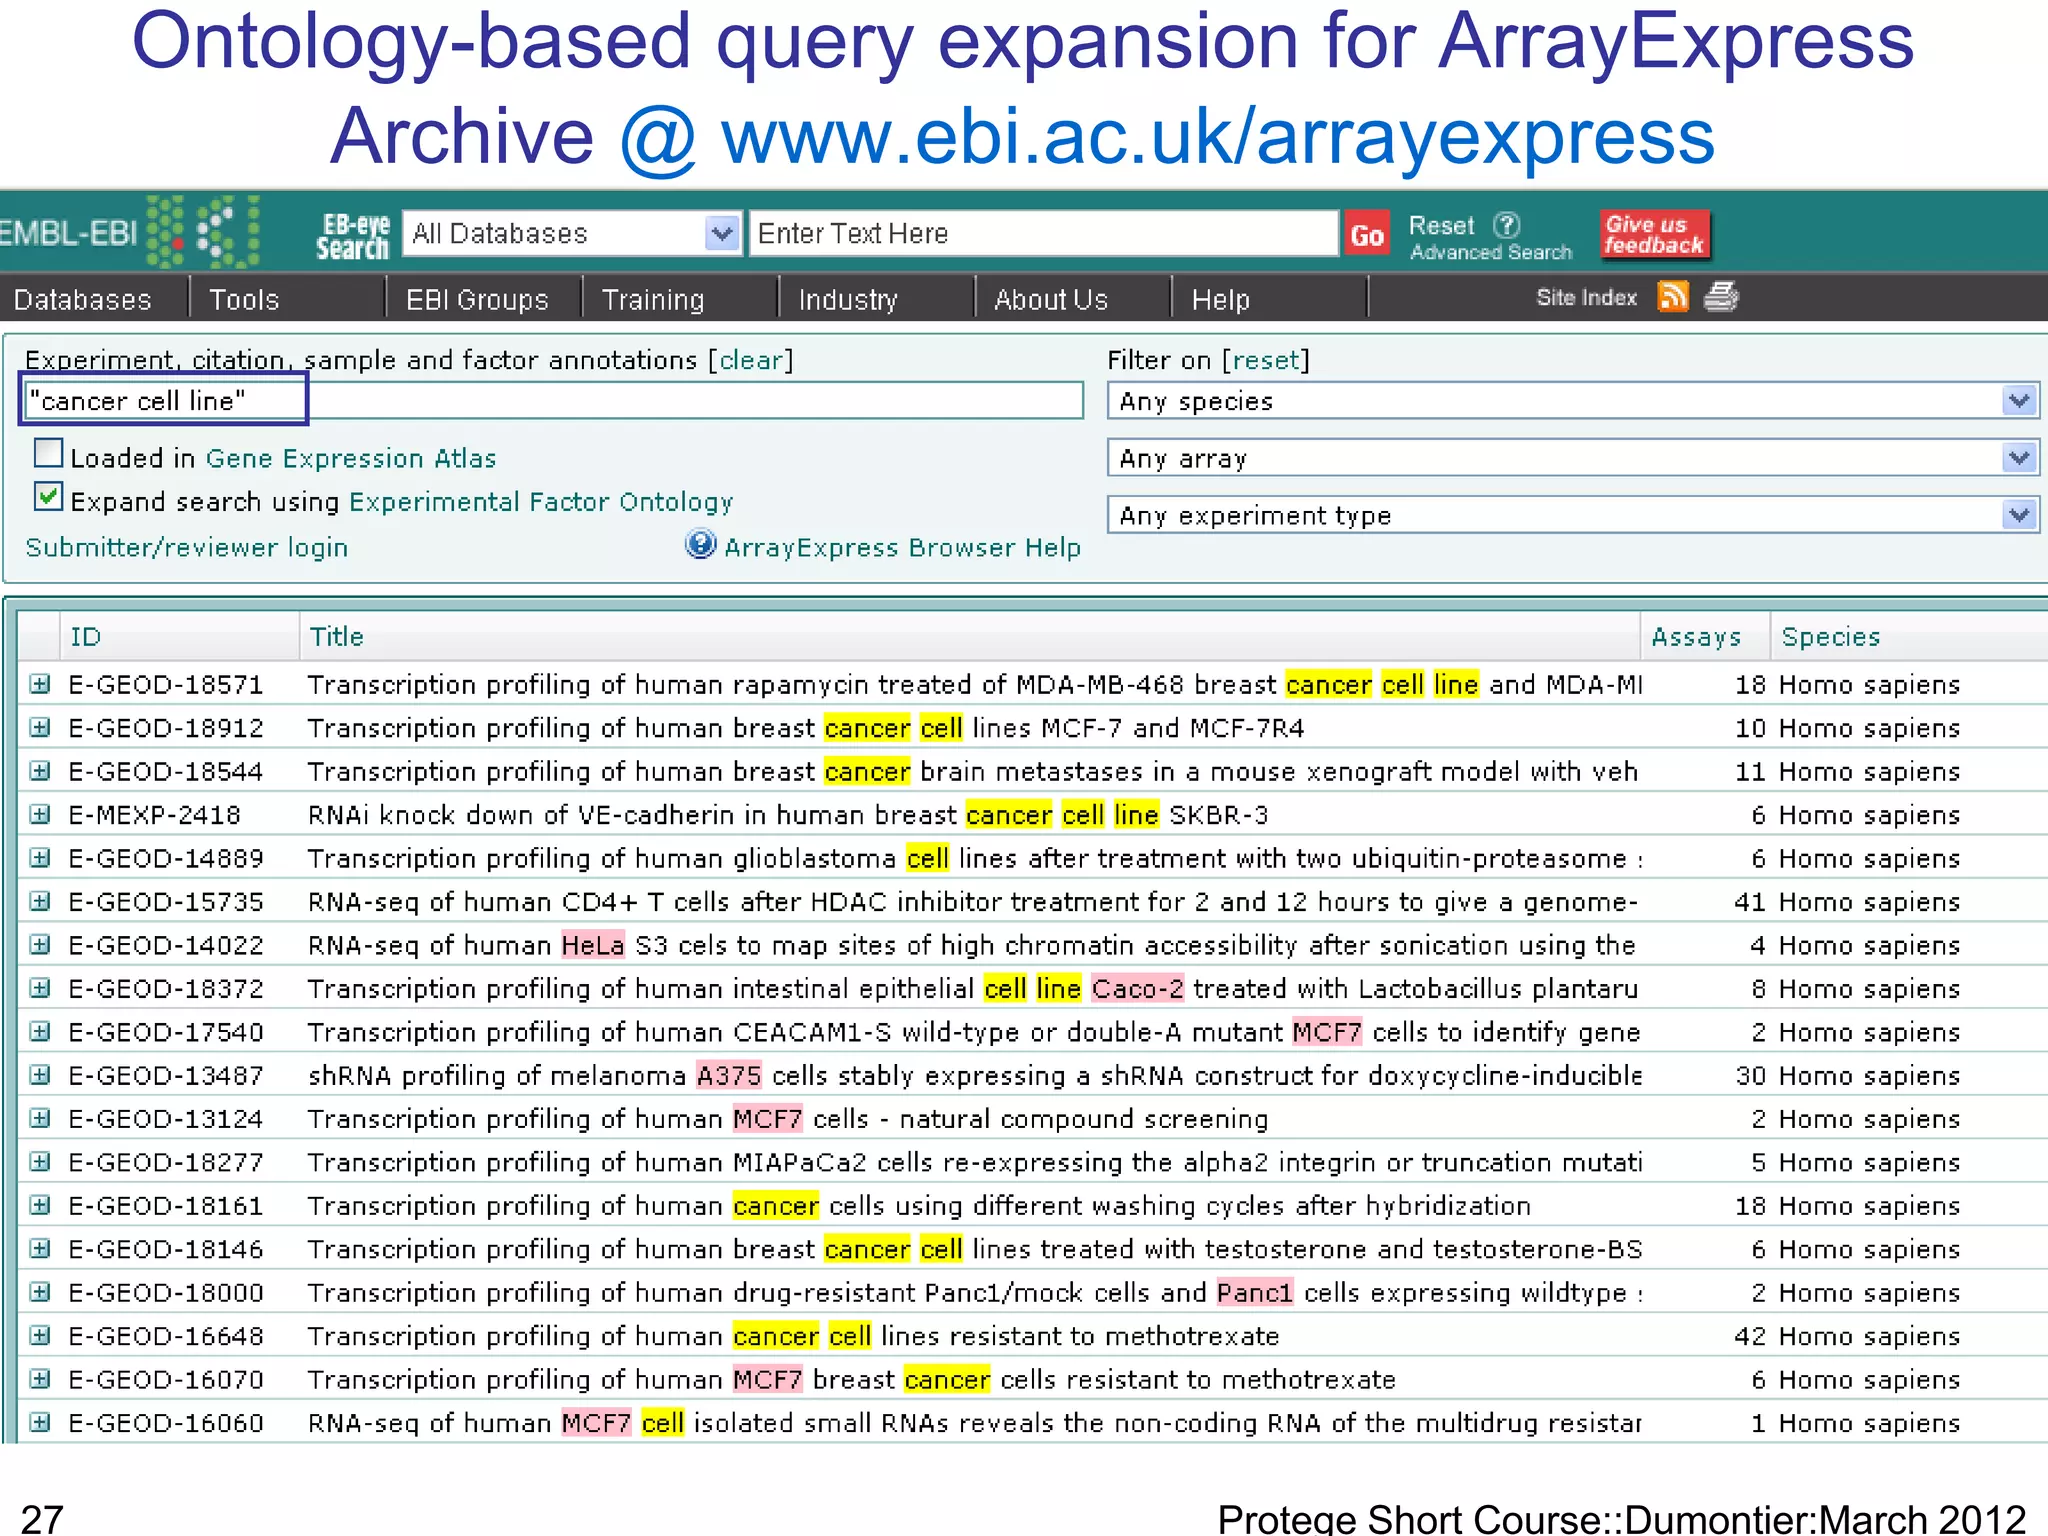This screenshot has height=1536, width=2048.
Task: Open the Tools menu
Action: coord(244,299)
